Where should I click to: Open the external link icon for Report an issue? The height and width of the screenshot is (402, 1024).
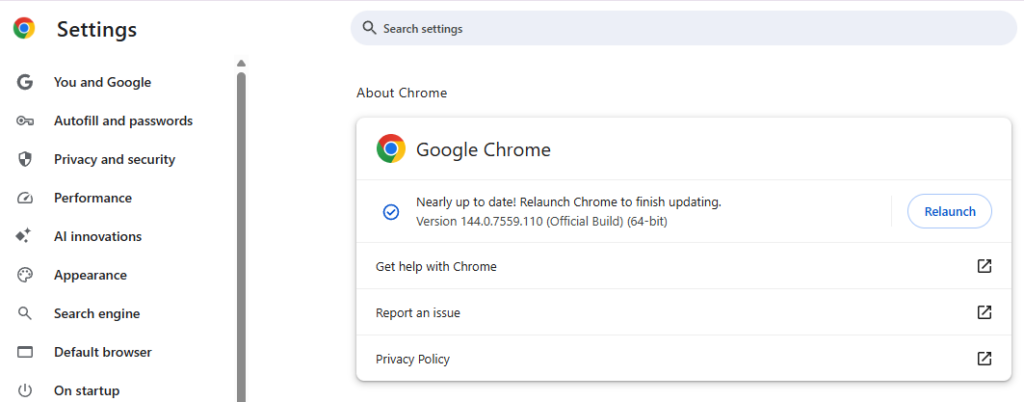pos(984,313)
